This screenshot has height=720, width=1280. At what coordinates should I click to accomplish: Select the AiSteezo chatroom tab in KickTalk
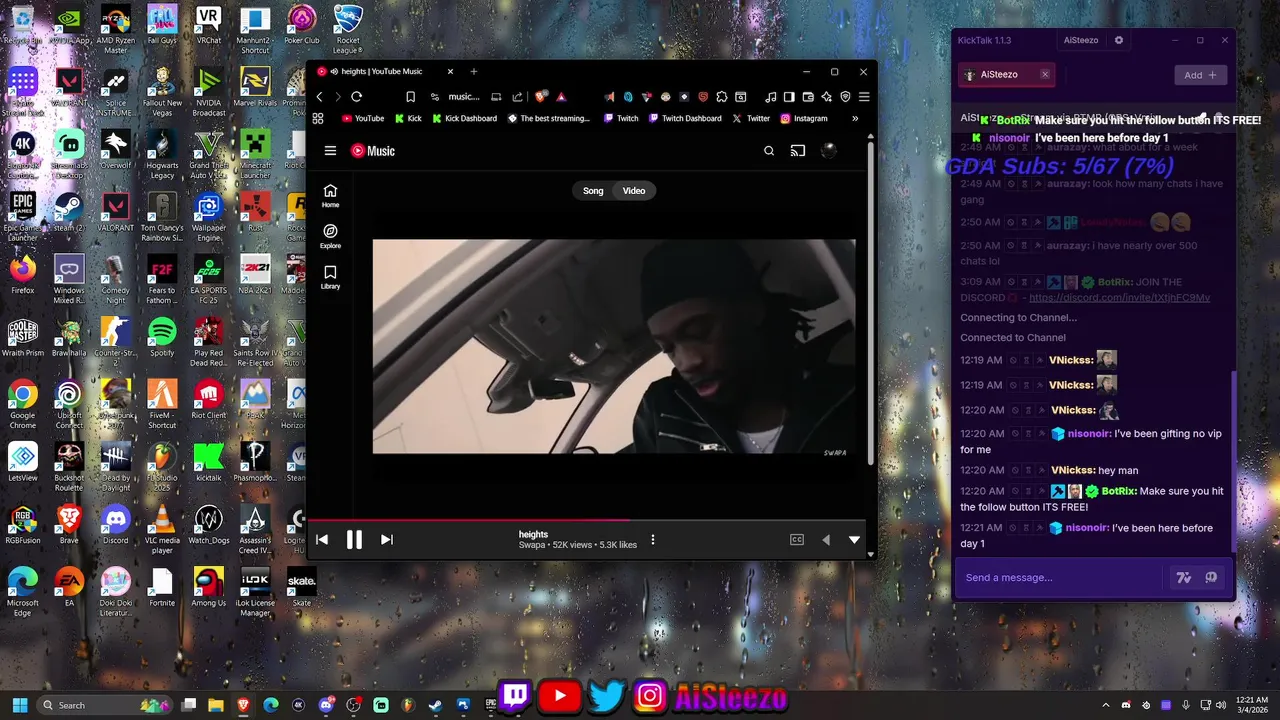click(1006, 75)
